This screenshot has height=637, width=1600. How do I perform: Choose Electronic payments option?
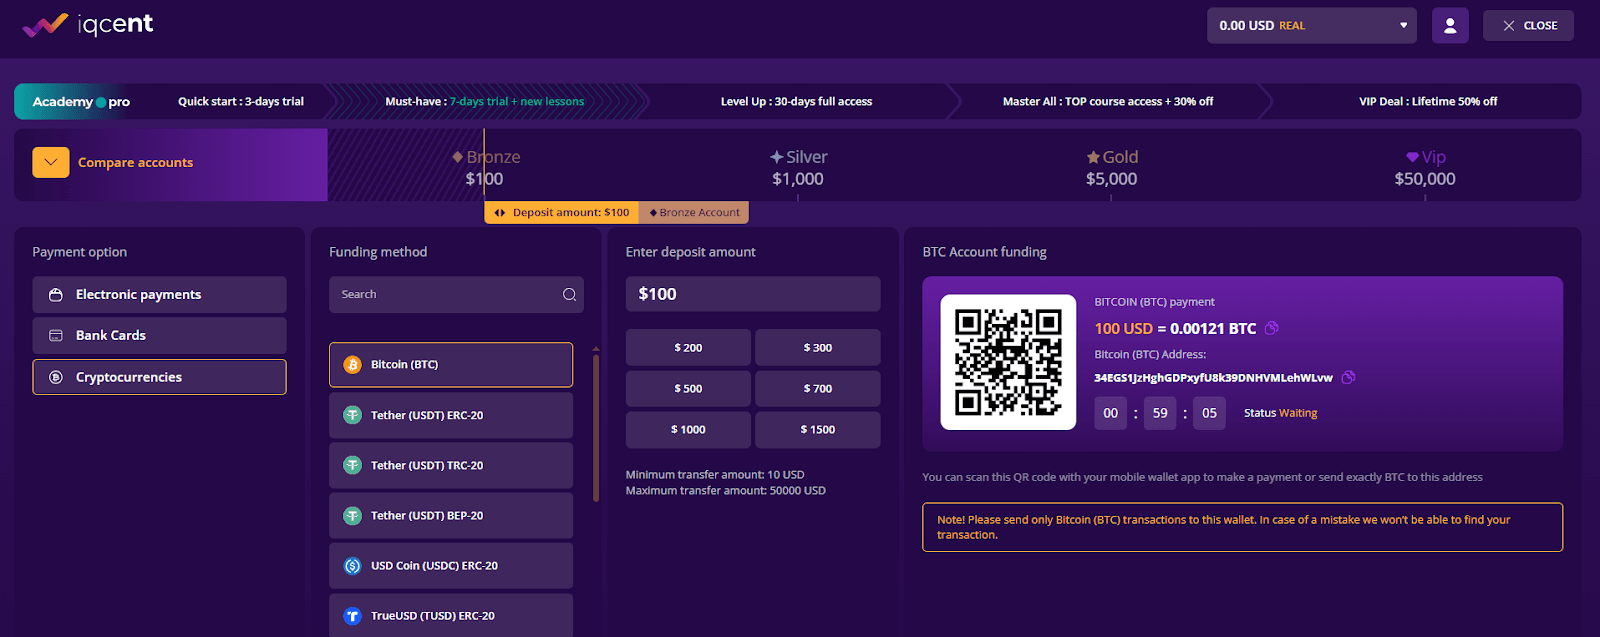[159, 295]
